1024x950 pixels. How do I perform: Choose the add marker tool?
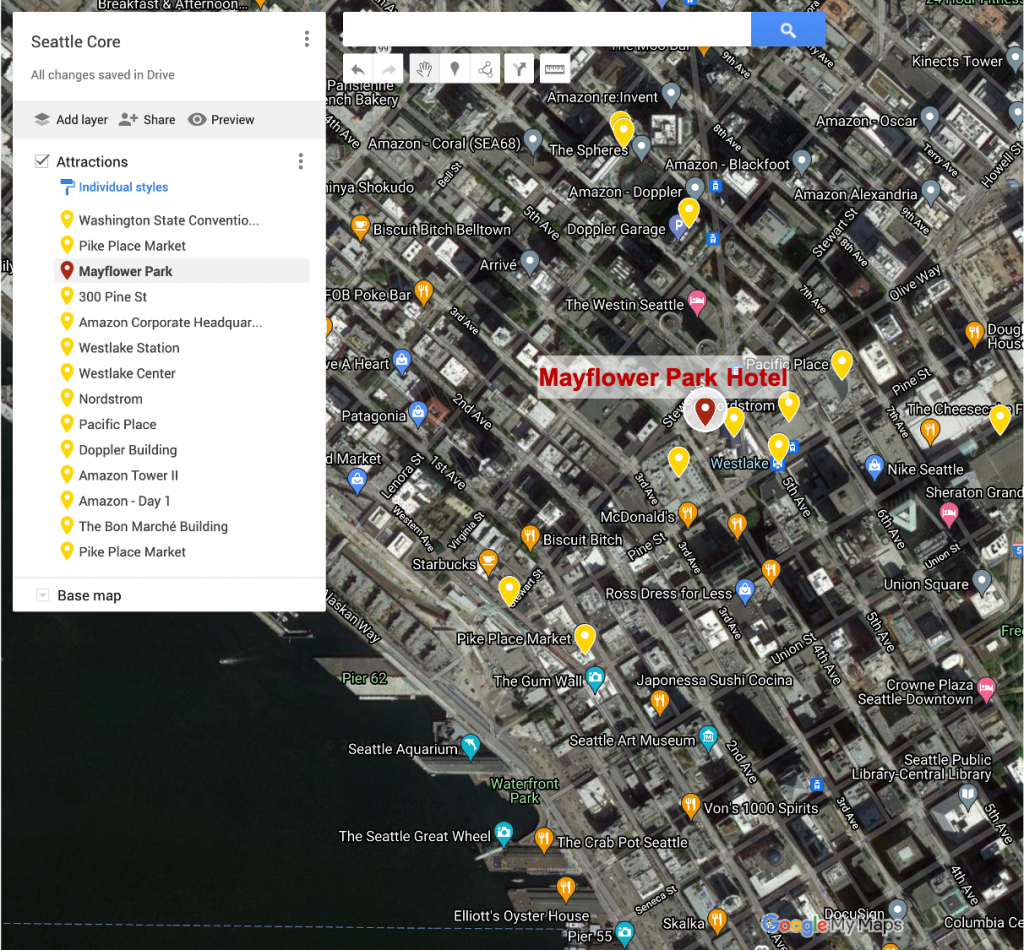pyautogui.click(x=455, y=69)
